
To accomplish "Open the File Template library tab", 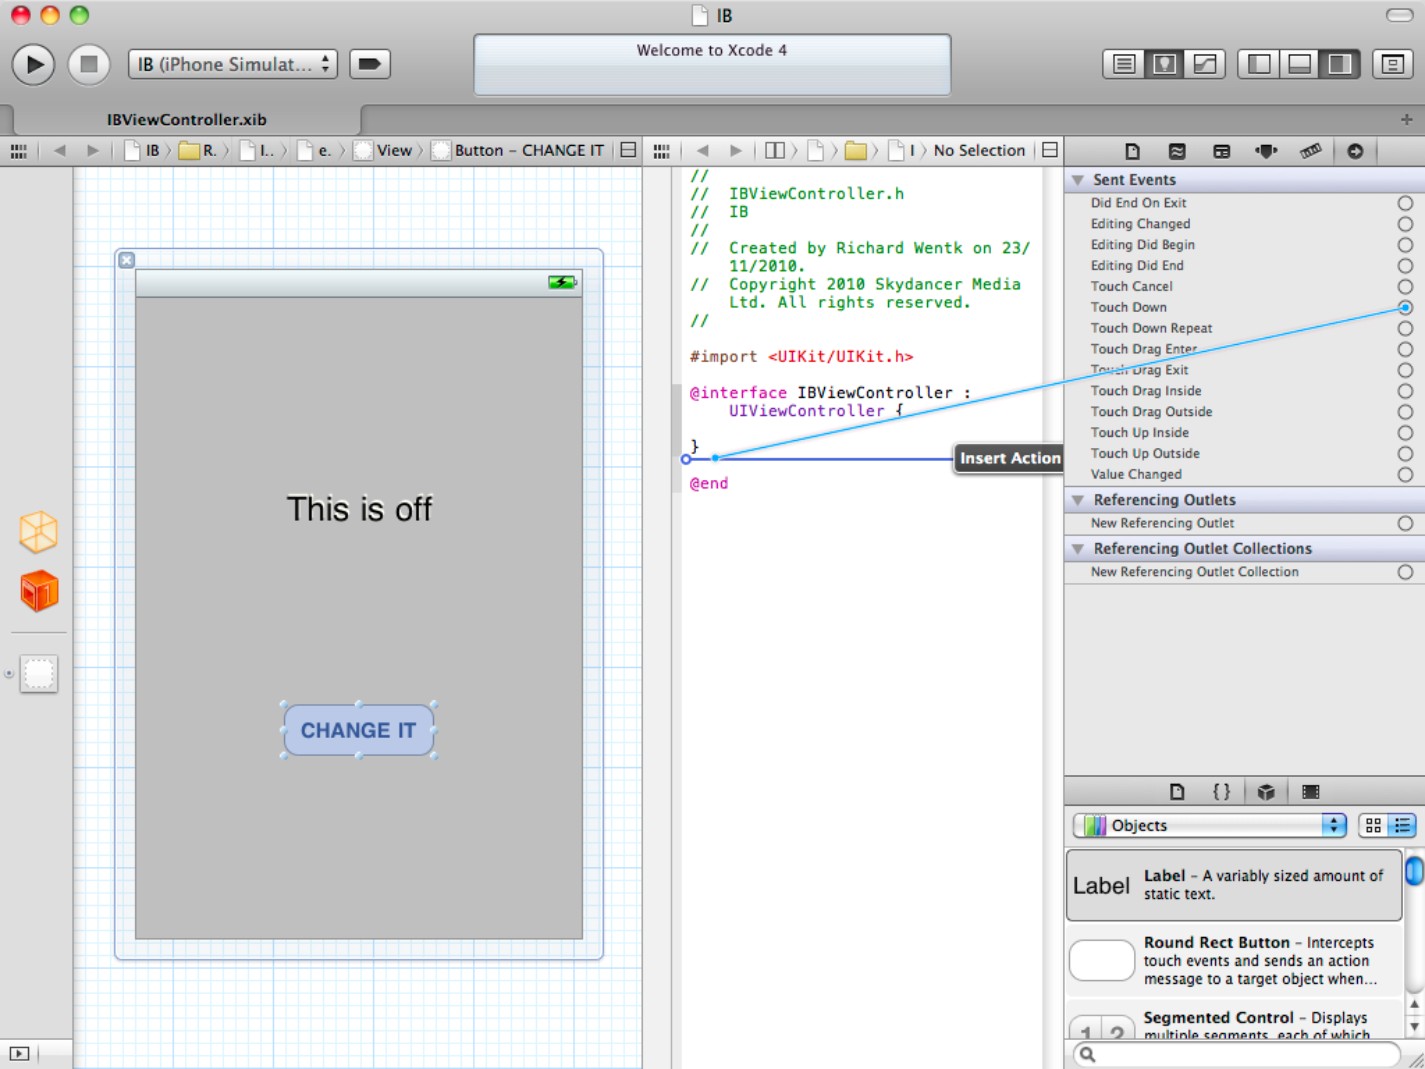I will tap(1177, 792).
